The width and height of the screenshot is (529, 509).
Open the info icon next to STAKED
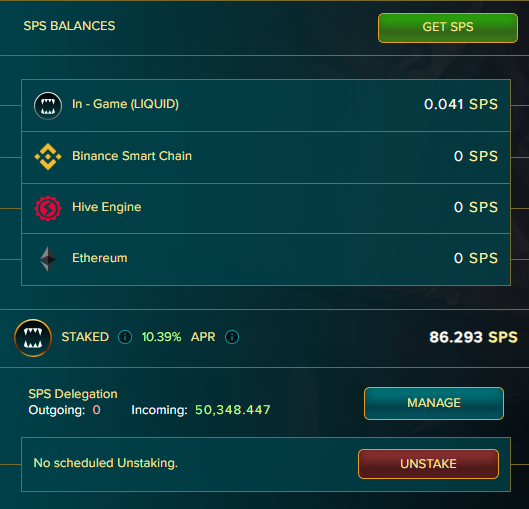pyautogui.click(x=125, y=337)
